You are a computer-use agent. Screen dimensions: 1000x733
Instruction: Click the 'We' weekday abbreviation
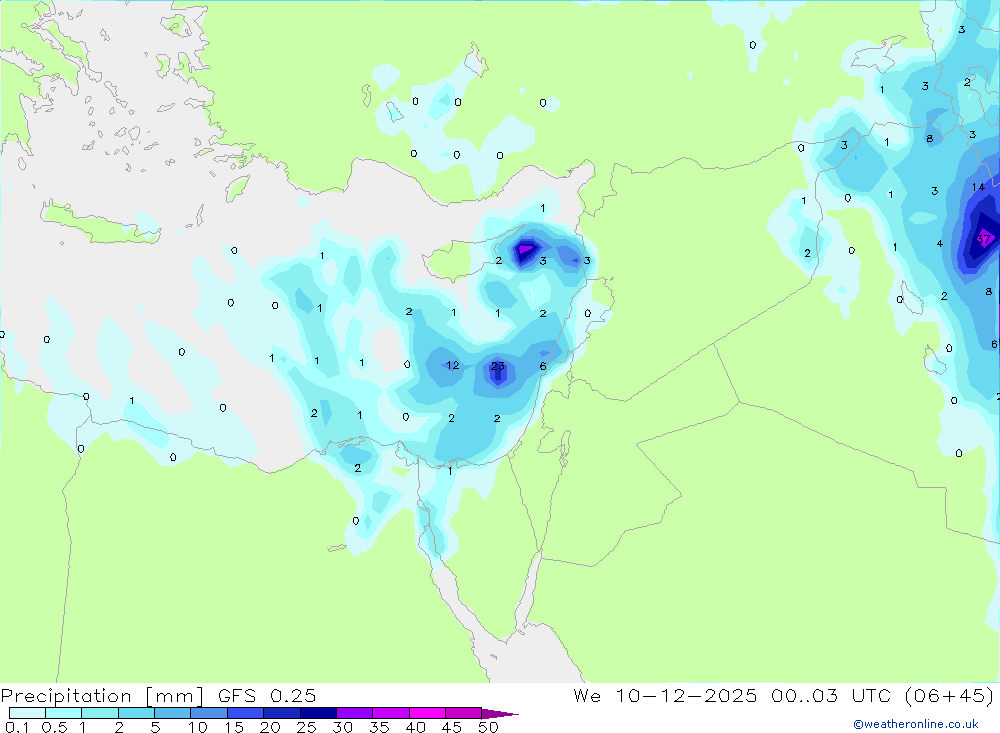[587, 695]
